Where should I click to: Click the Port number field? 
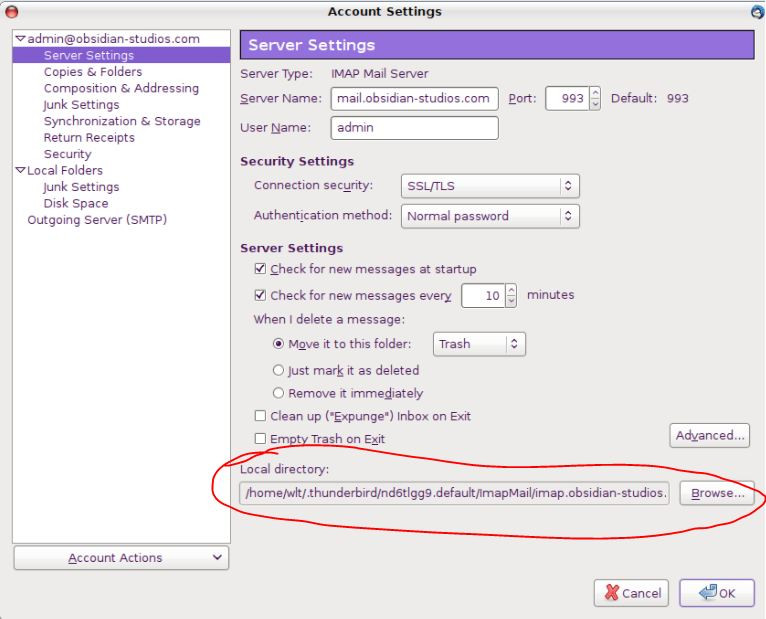[x=567, y=99]
